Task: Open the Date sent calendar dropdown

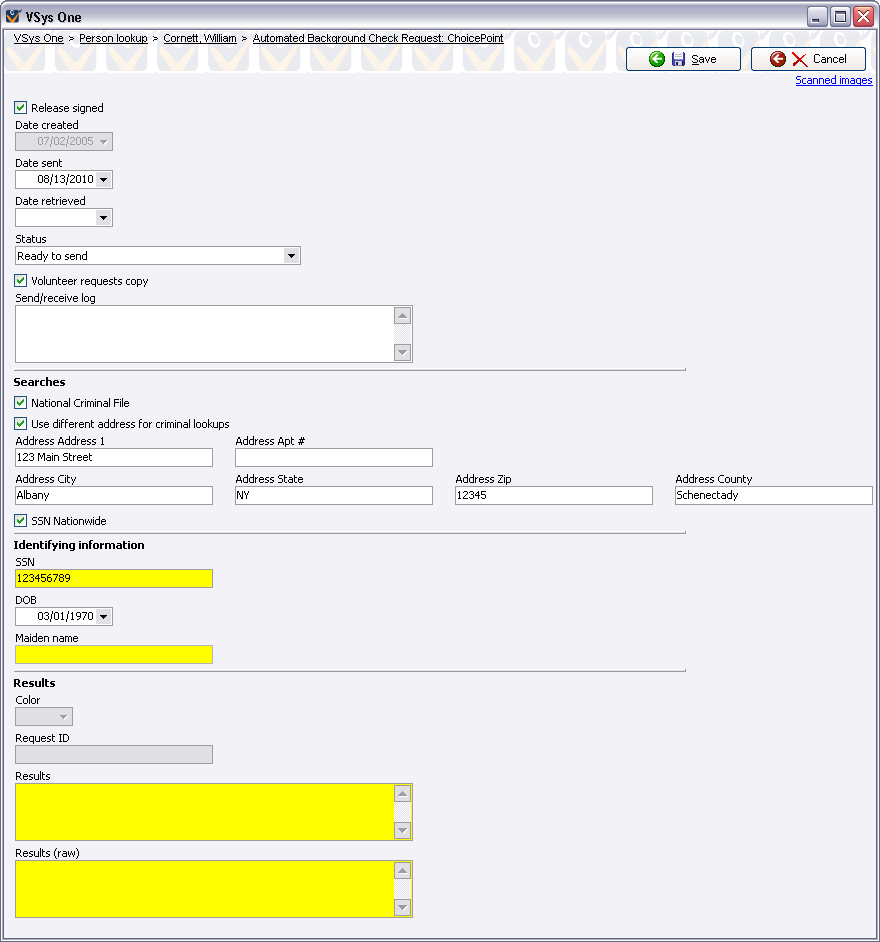Action: coord(103,180)
